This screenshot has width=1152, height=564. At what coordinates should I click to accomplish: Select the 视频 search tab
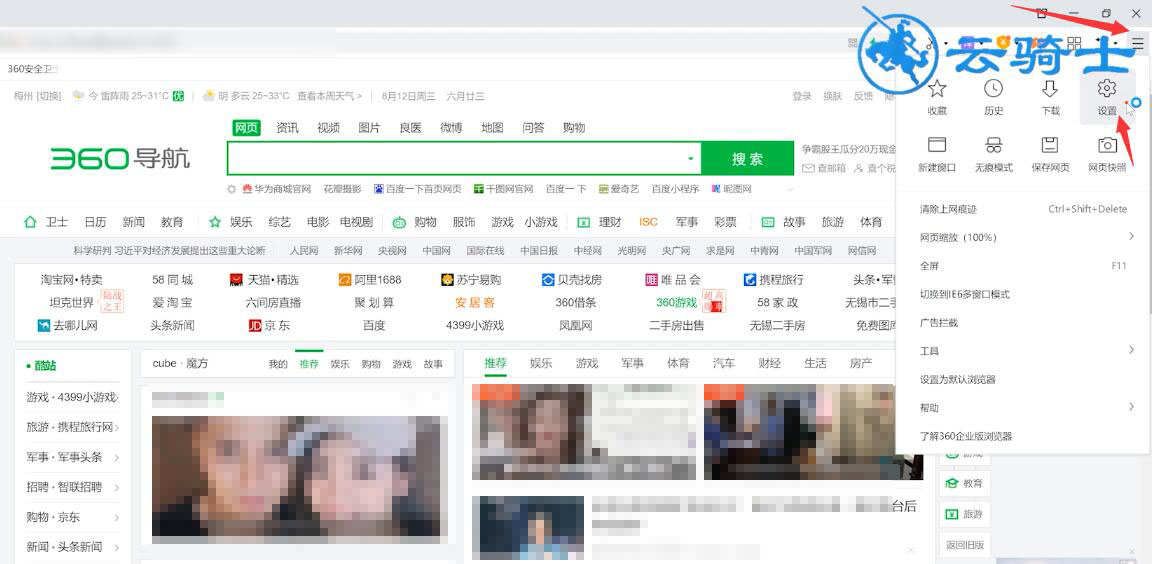(x=328, y=128)
